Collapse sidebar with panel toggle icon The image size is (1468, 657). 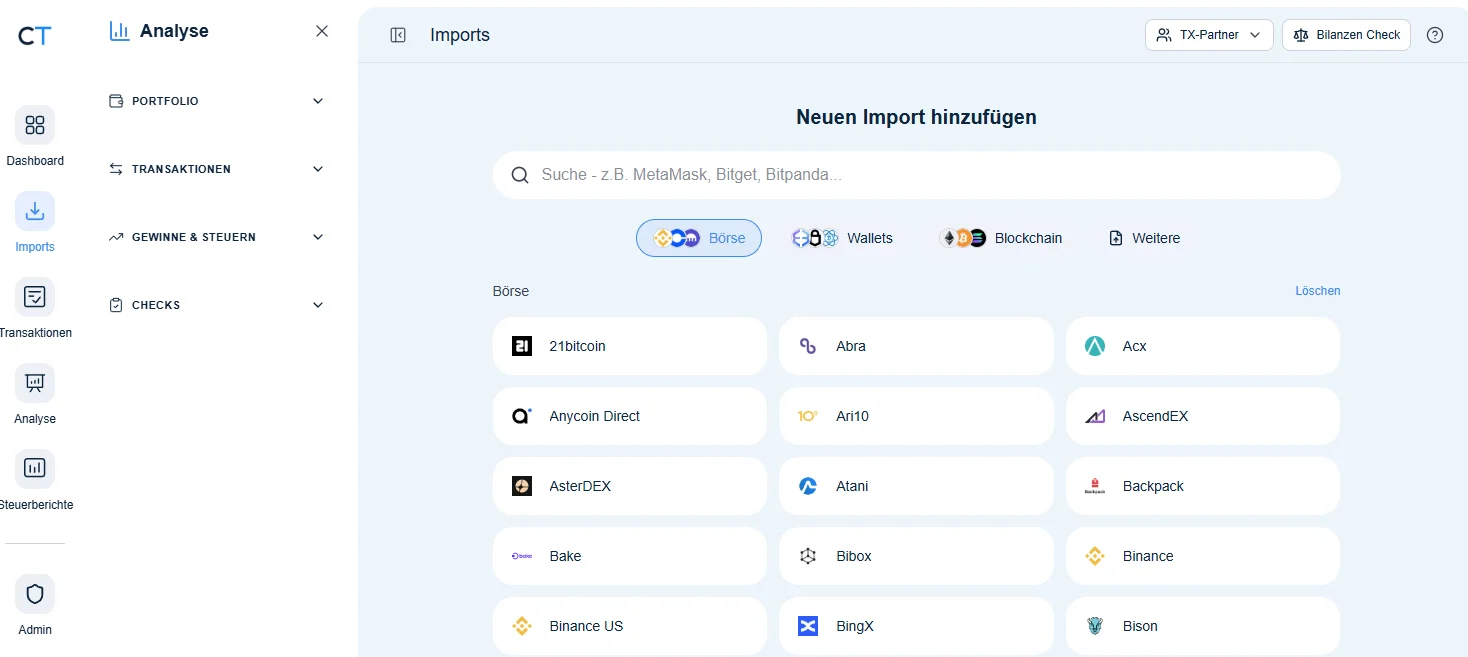(398, 35)
